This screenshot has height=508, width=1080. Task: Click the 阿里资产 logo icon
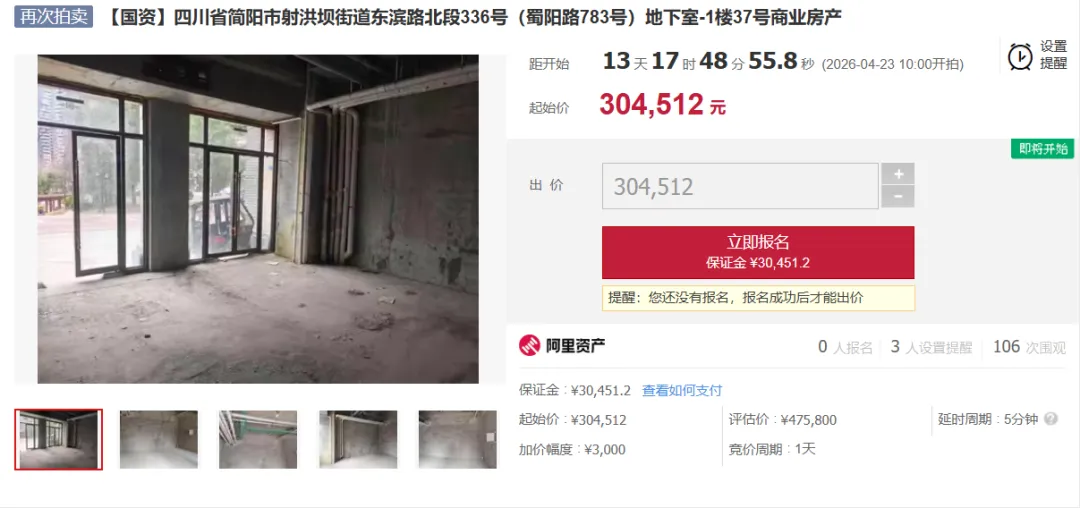point(530,346)
